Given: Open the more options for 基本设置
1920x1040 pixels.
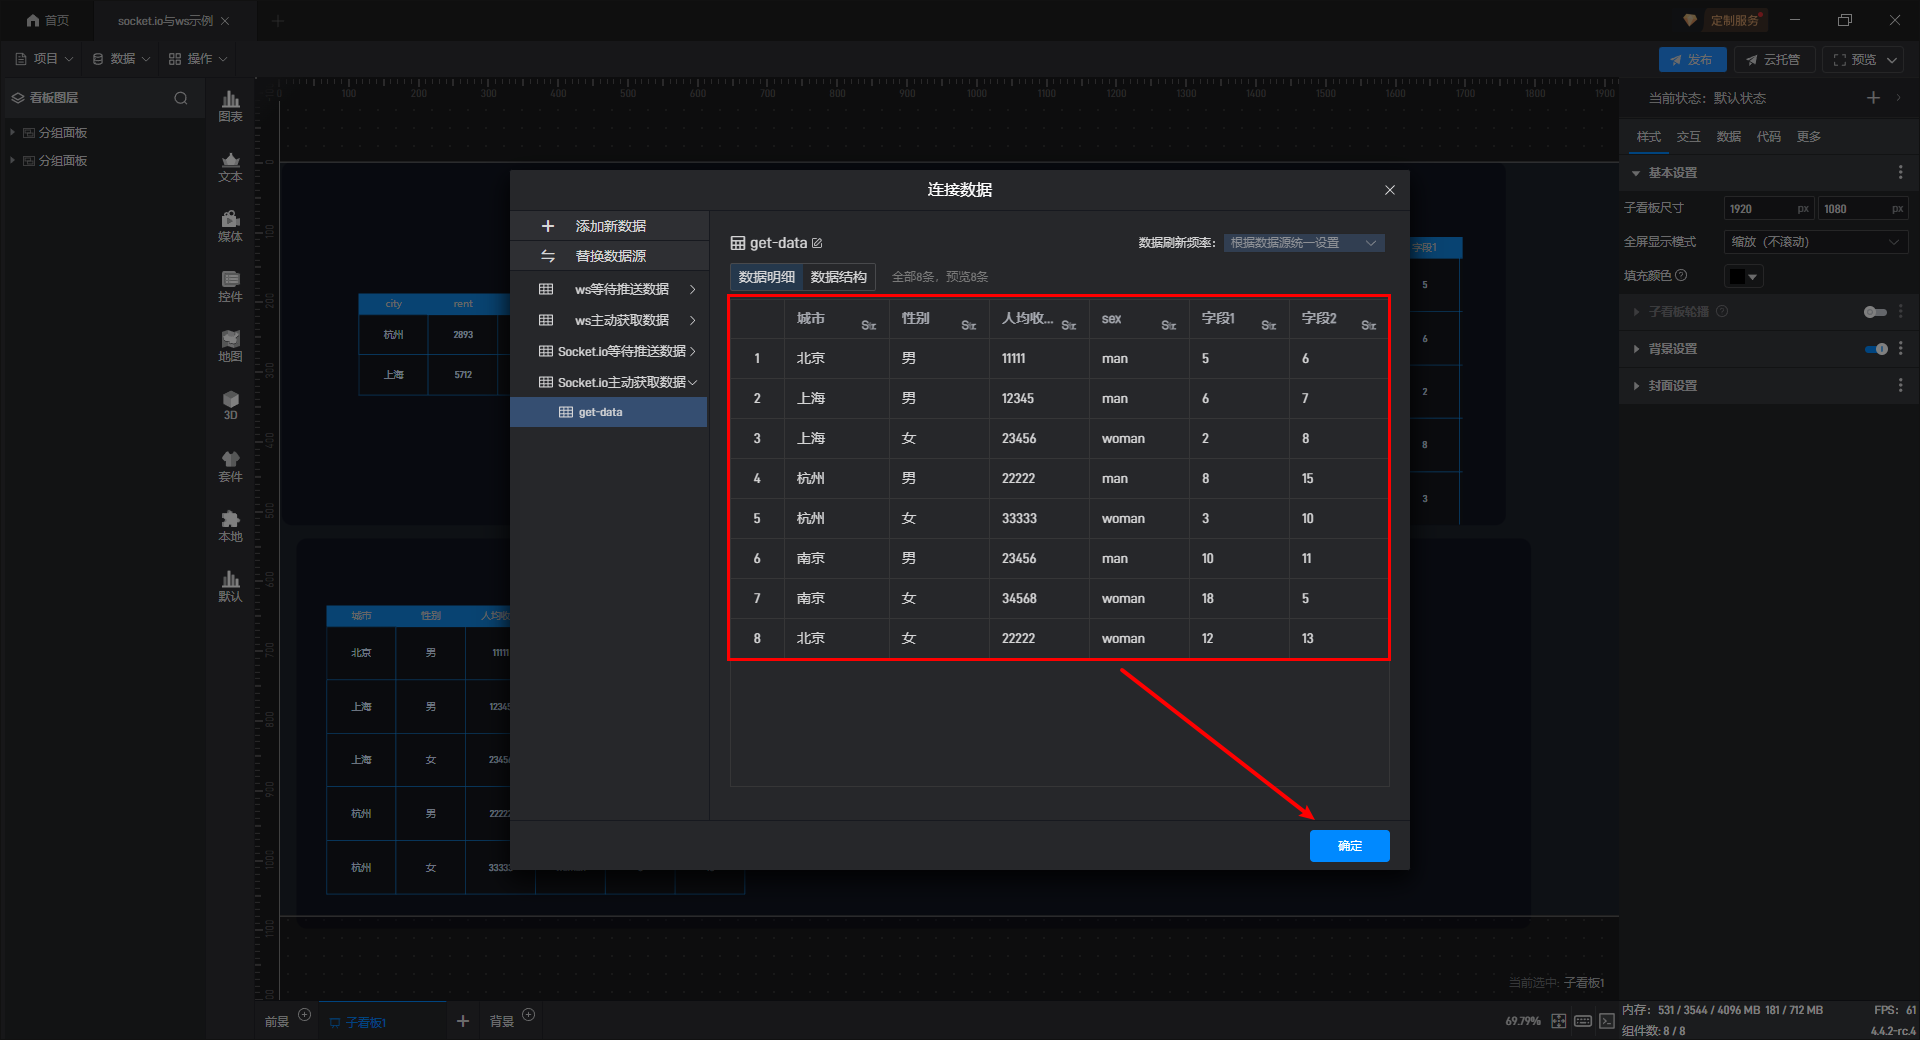Looking at the screenshot, I should [x=1900, y=173].
